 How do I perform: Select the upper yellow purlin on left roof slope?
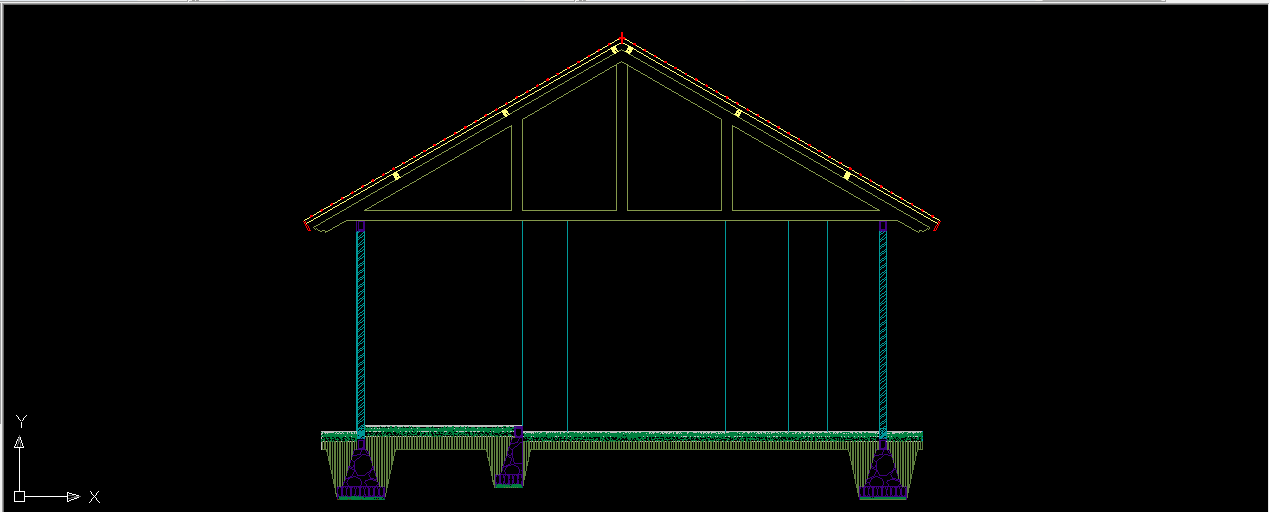[506, 113]
